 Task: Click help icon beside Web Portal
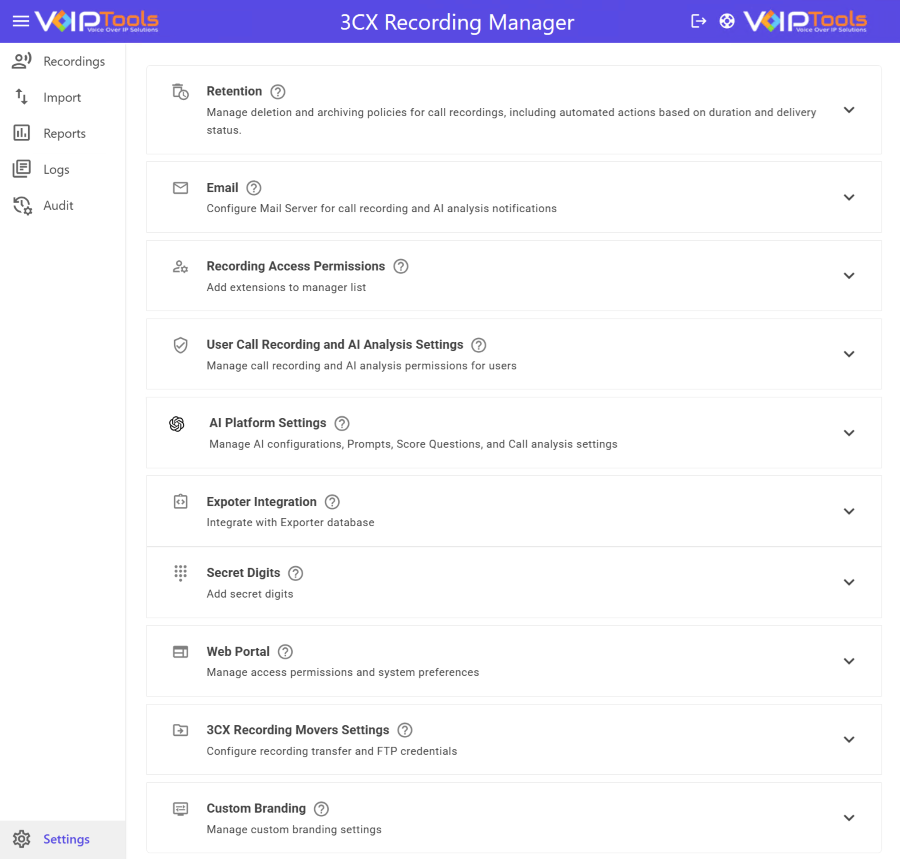[x=285, y=652]
